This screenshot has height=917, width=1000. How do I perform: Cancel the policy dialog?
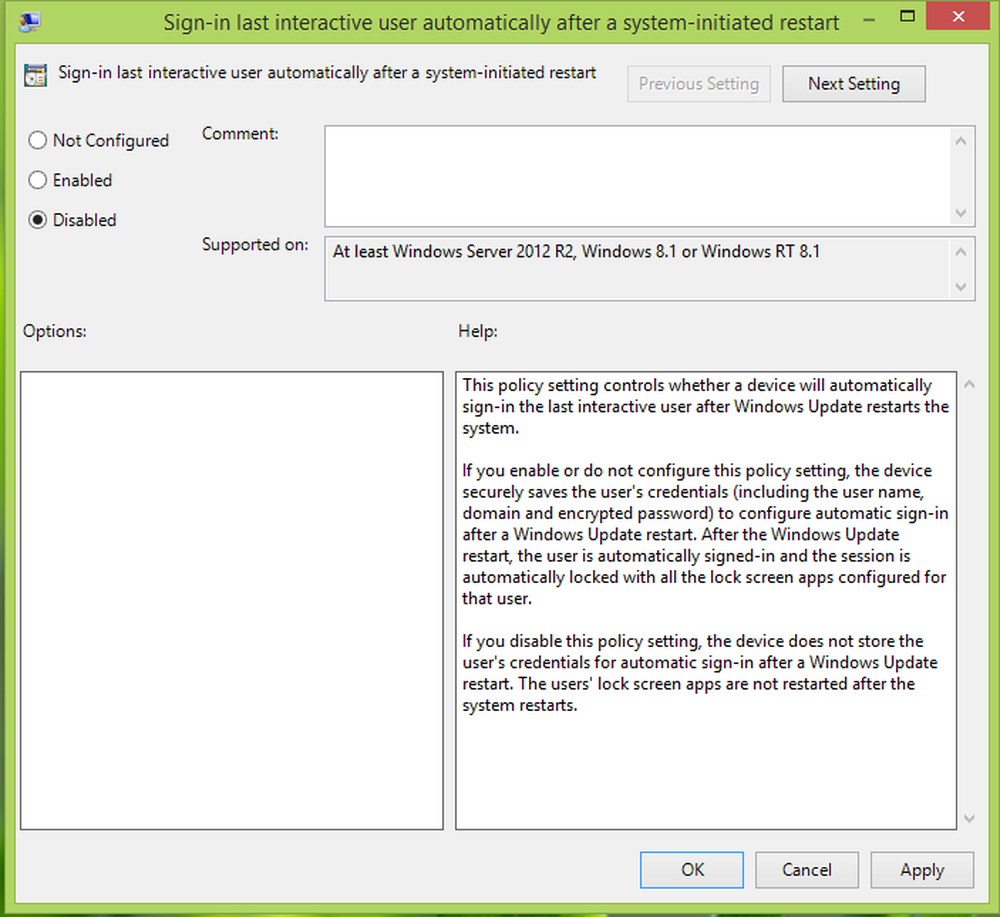(806, 869)
